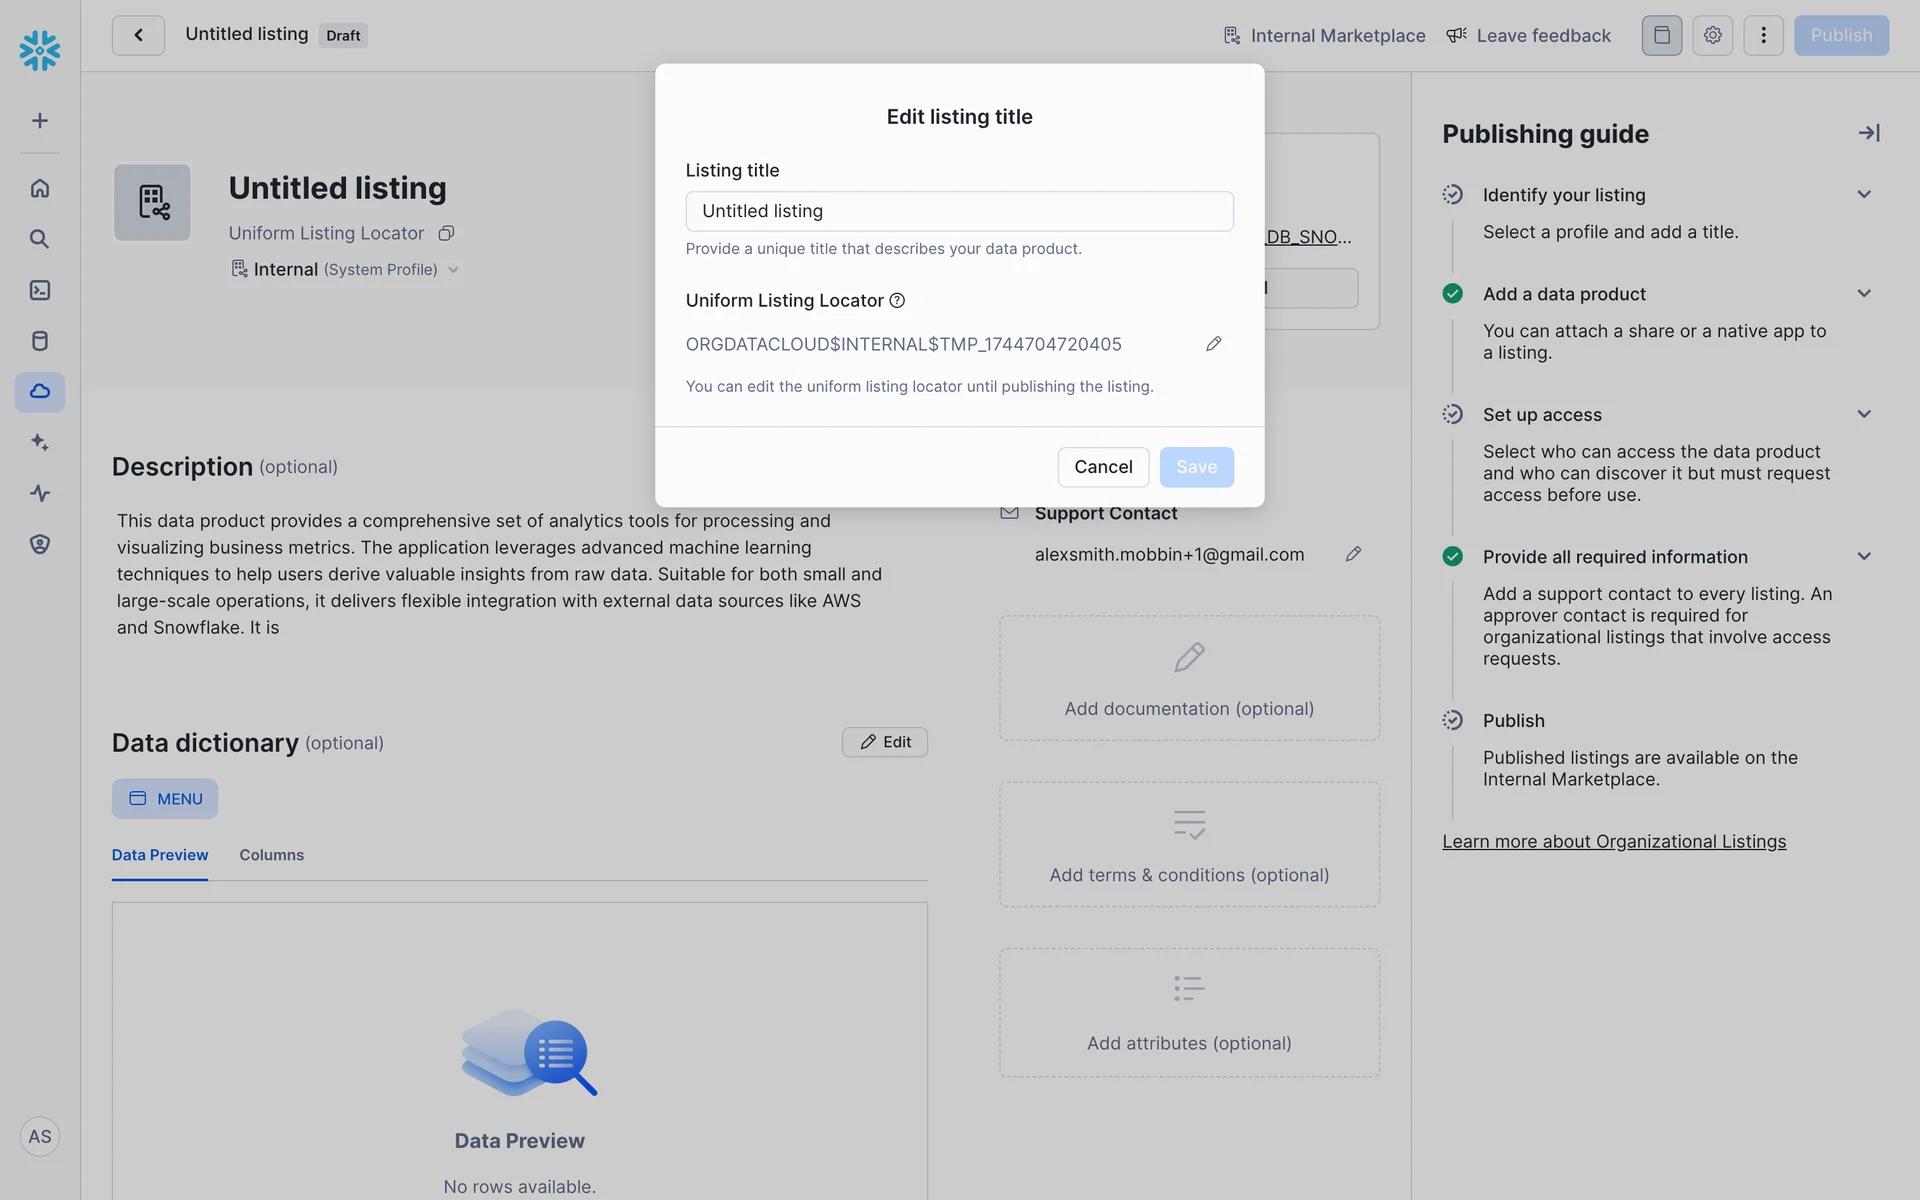Open the Internal System Profile dropdown
1920x1200 pixels.
(453, 270)
